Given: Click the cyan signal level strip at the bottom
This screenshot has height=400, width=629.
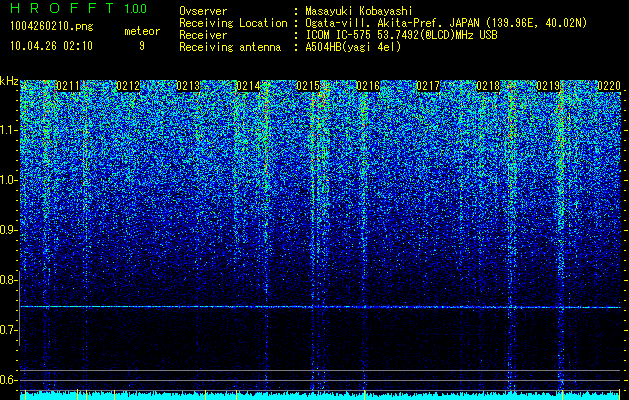Looking at the screenshot, I should [x=320, y=396].
